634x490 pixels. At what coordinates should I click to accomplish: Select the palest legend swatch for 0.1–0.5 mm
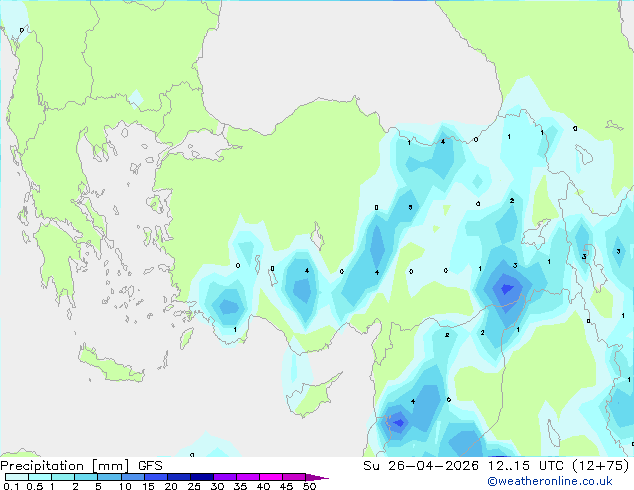click(x=17, y=477)
